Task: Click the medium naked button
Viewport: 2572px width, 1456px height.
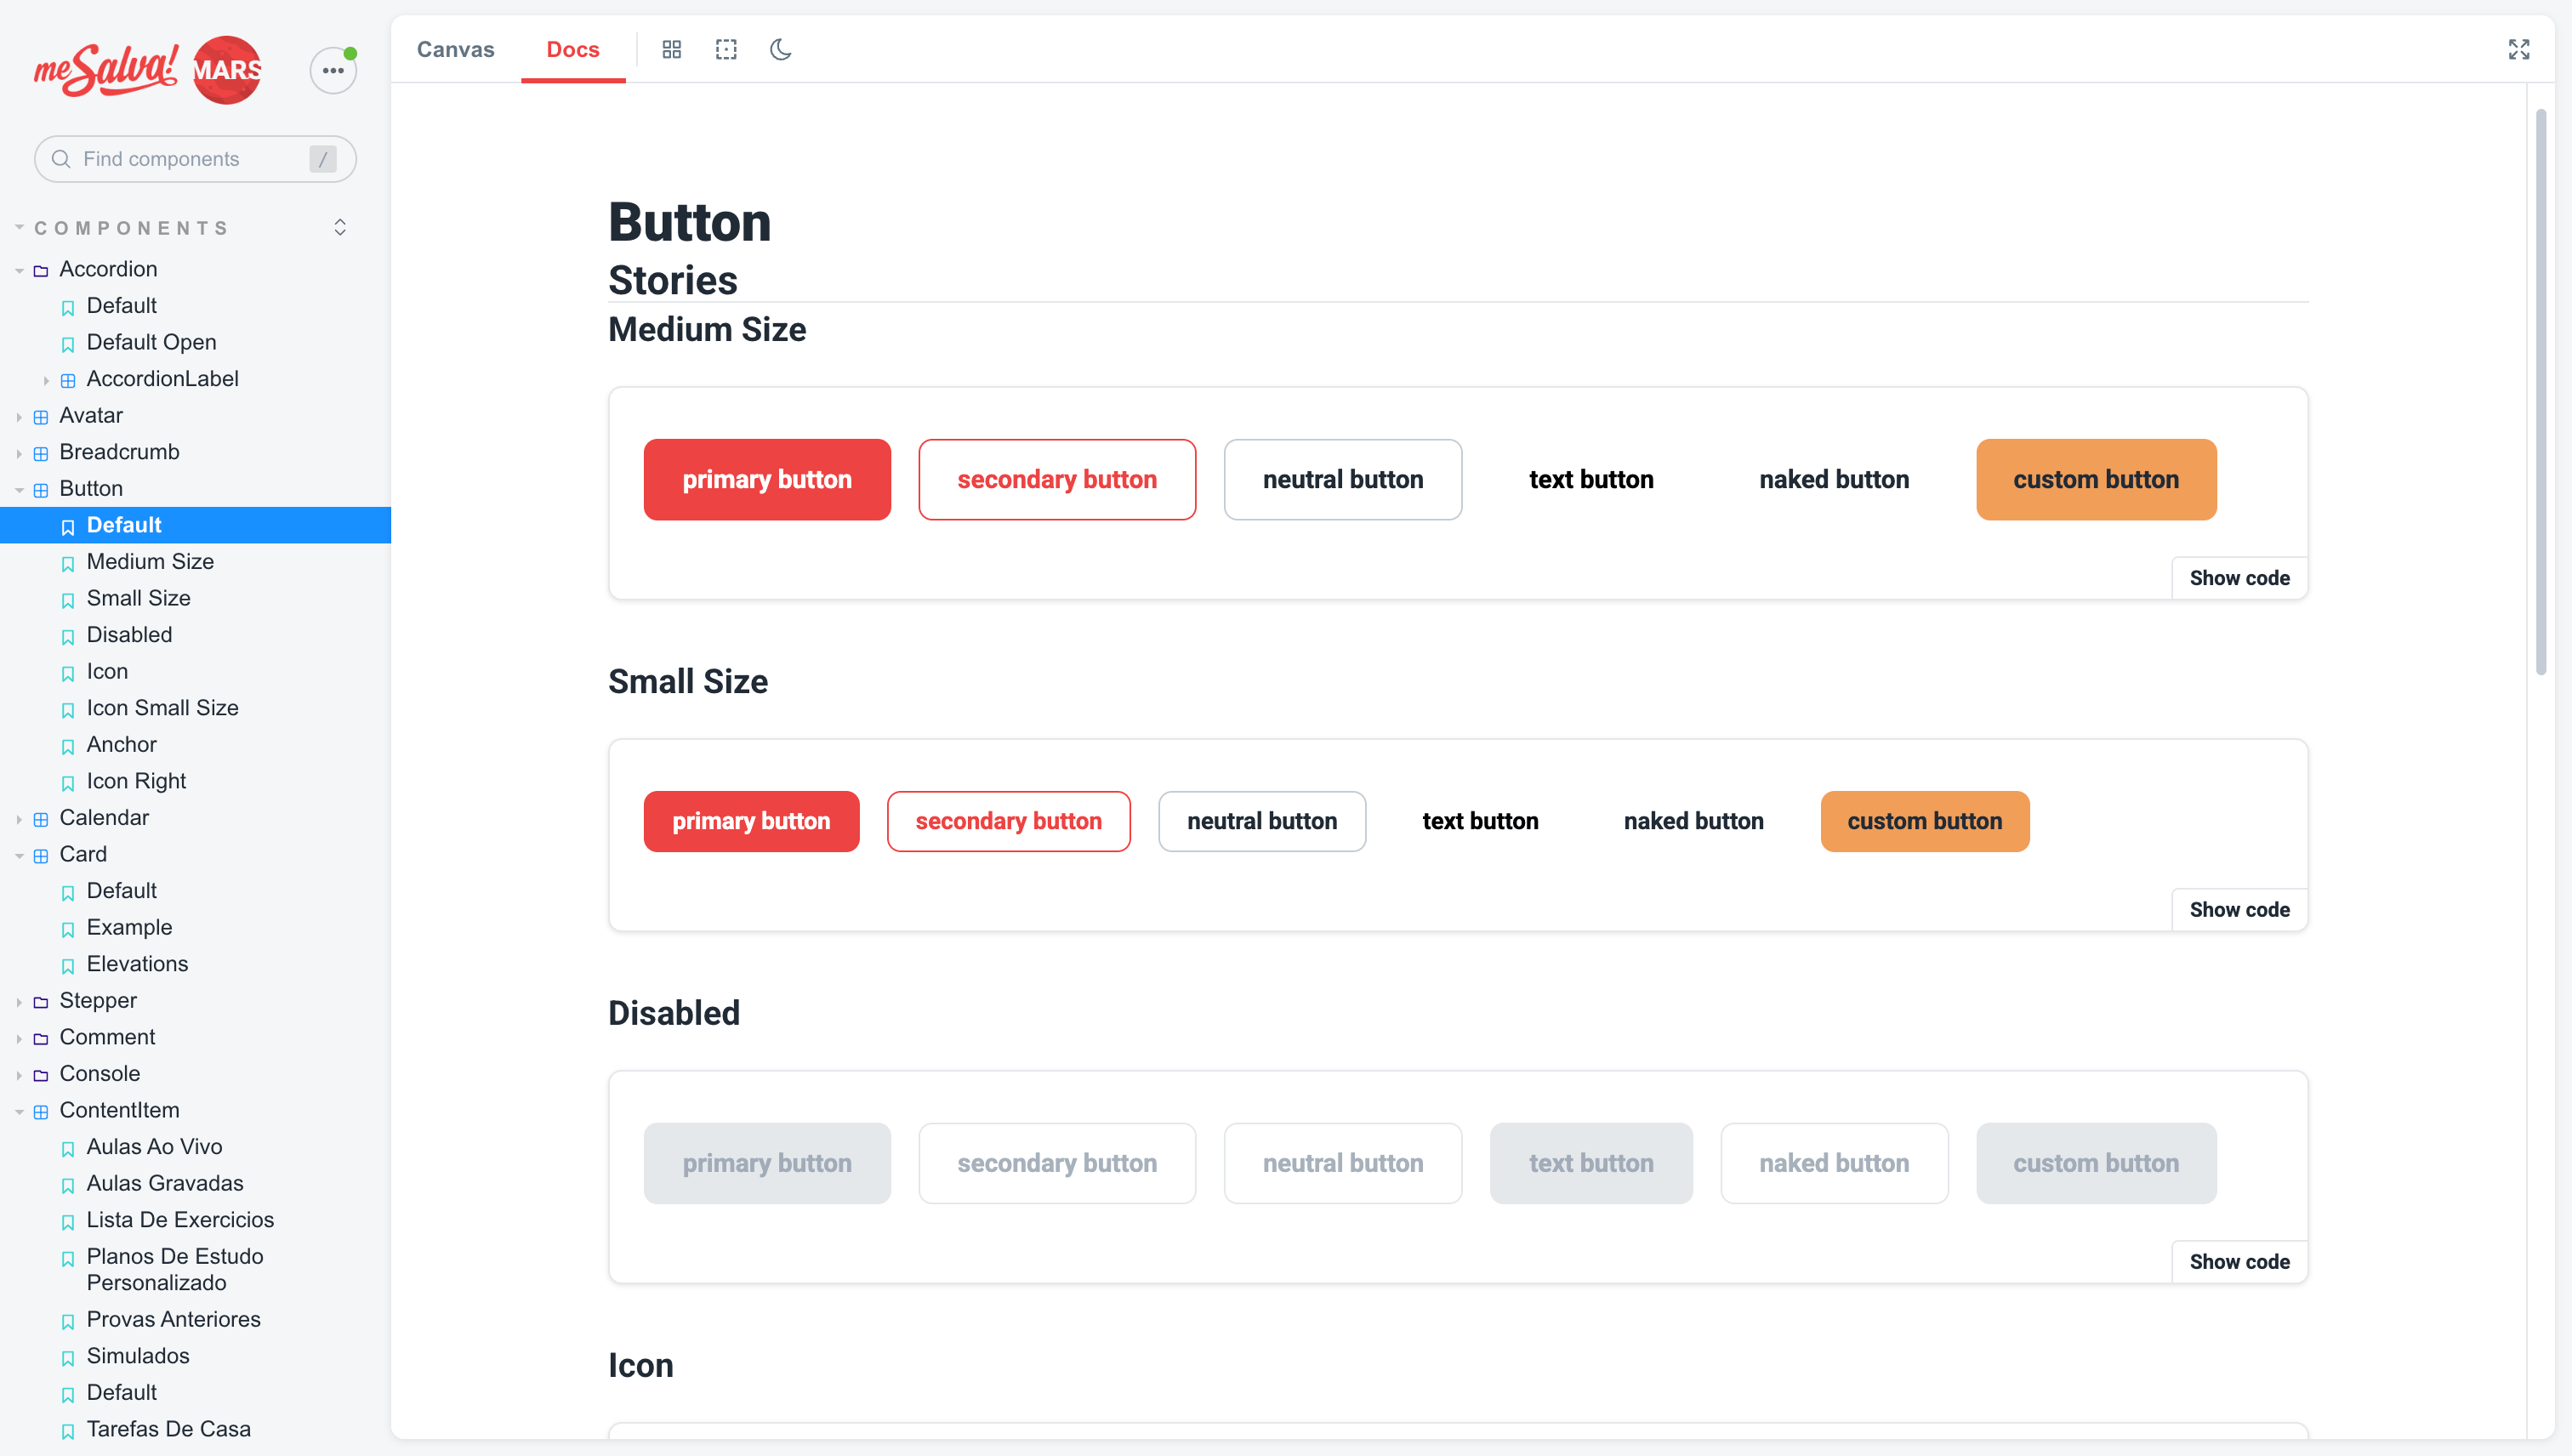Action: [x=1834, y=479]
